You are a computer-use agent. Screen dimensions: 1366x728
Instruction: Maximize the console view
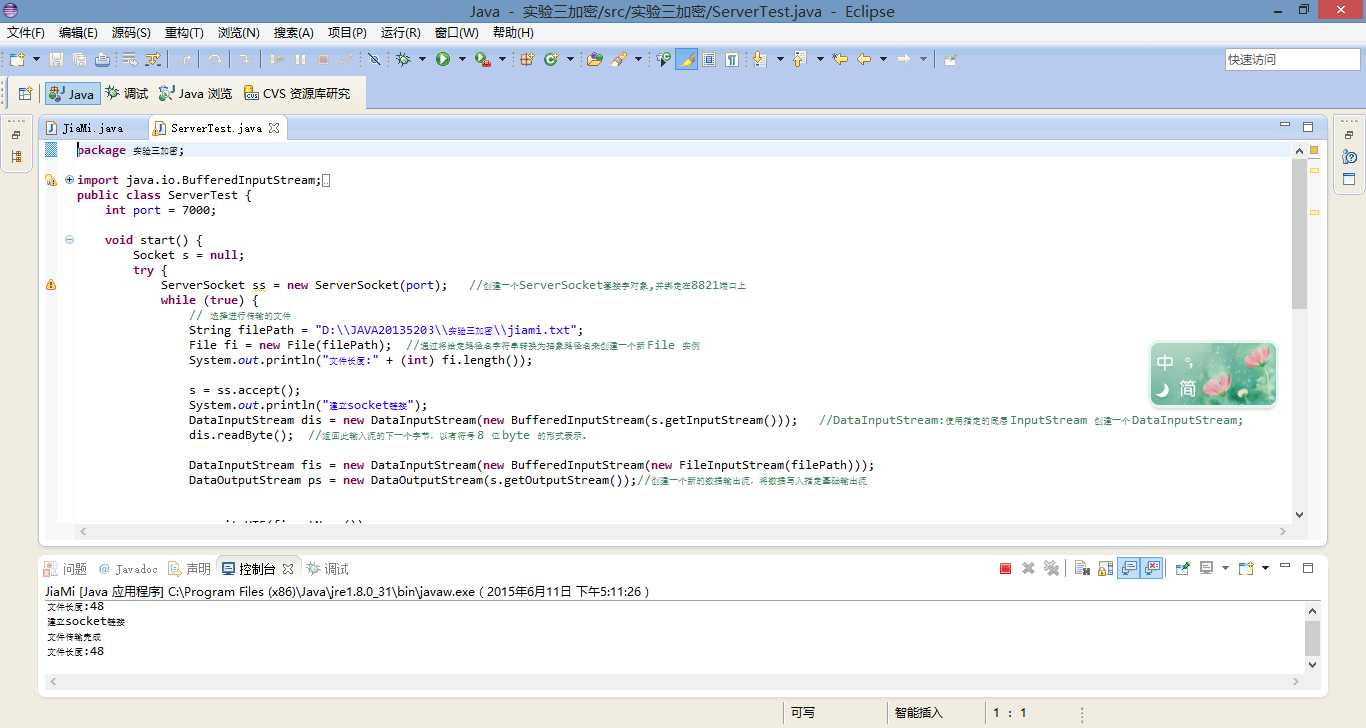pos(1307,568)
